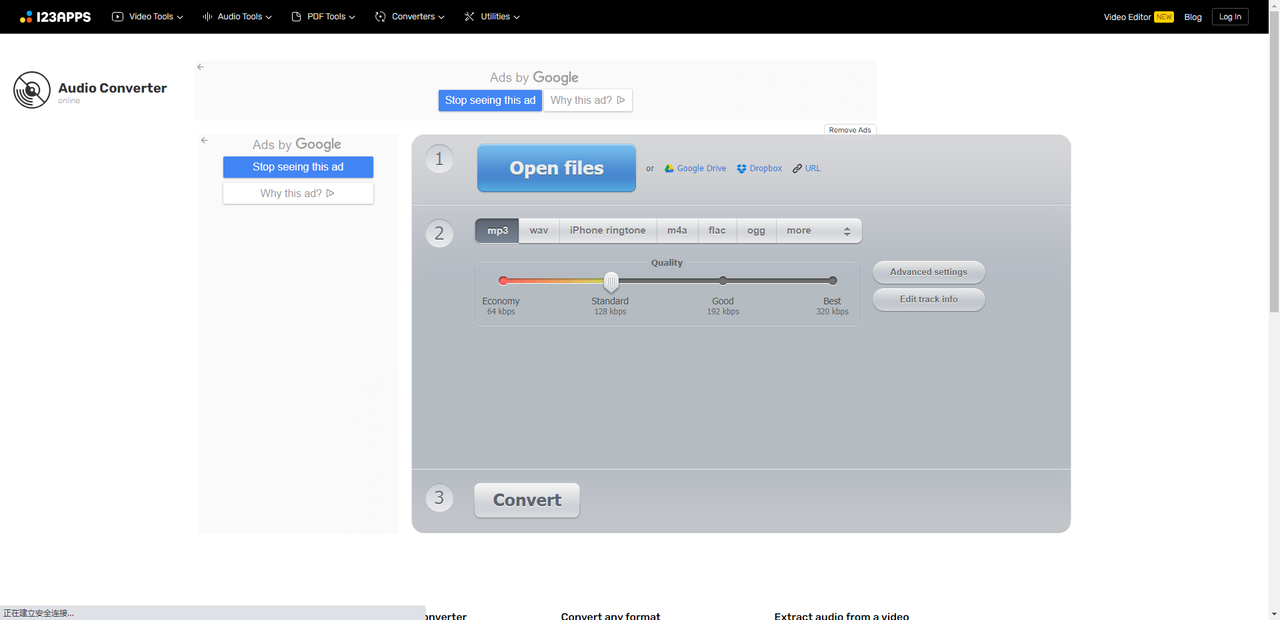Click the Video Tools play icon

118,17
